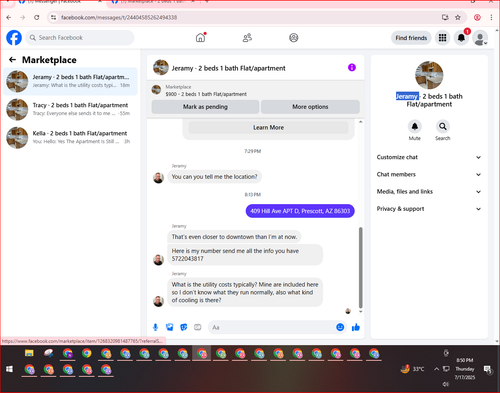Open the emoji picker
Image resolution: width=500 pixels, height=393 pixels.
click(340, 327)
